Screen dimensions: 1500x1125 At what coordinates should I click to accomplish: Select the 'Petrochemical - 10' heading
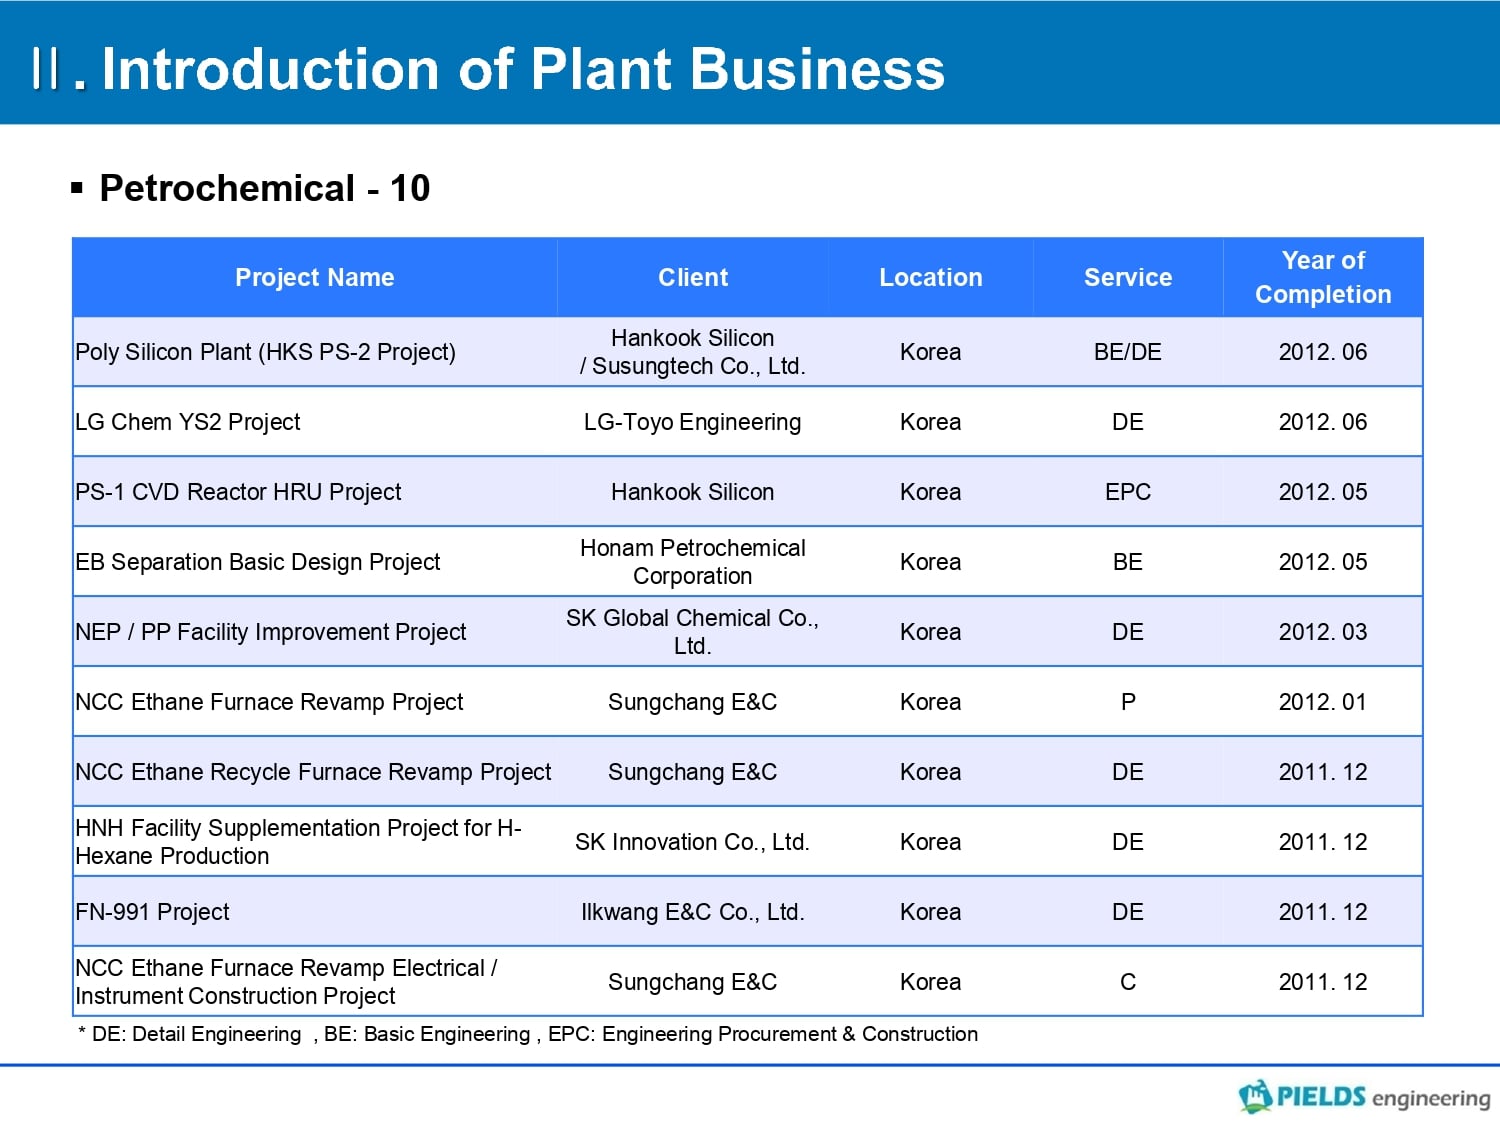(x=264, y=188)
